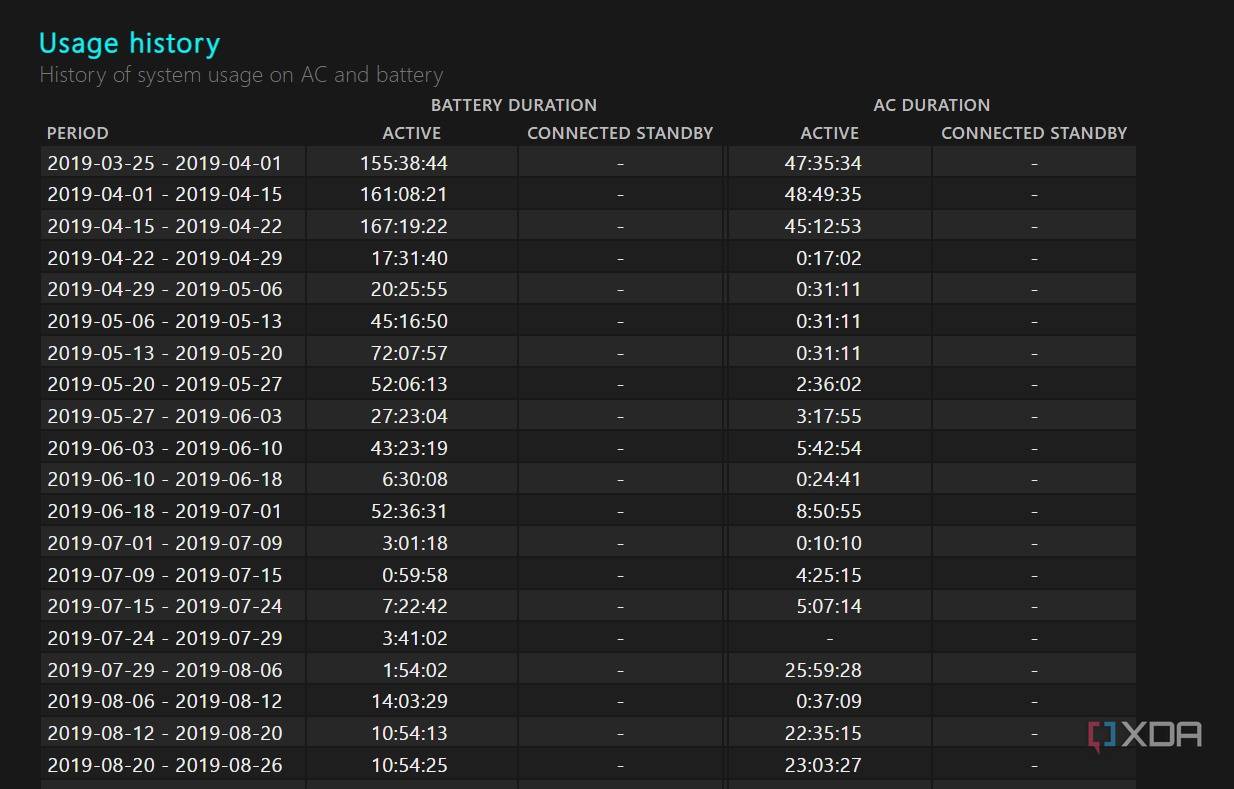Click battery active value 20:25:55
Viewport: 1234px width, 789px height.
[x=410, y=289]
